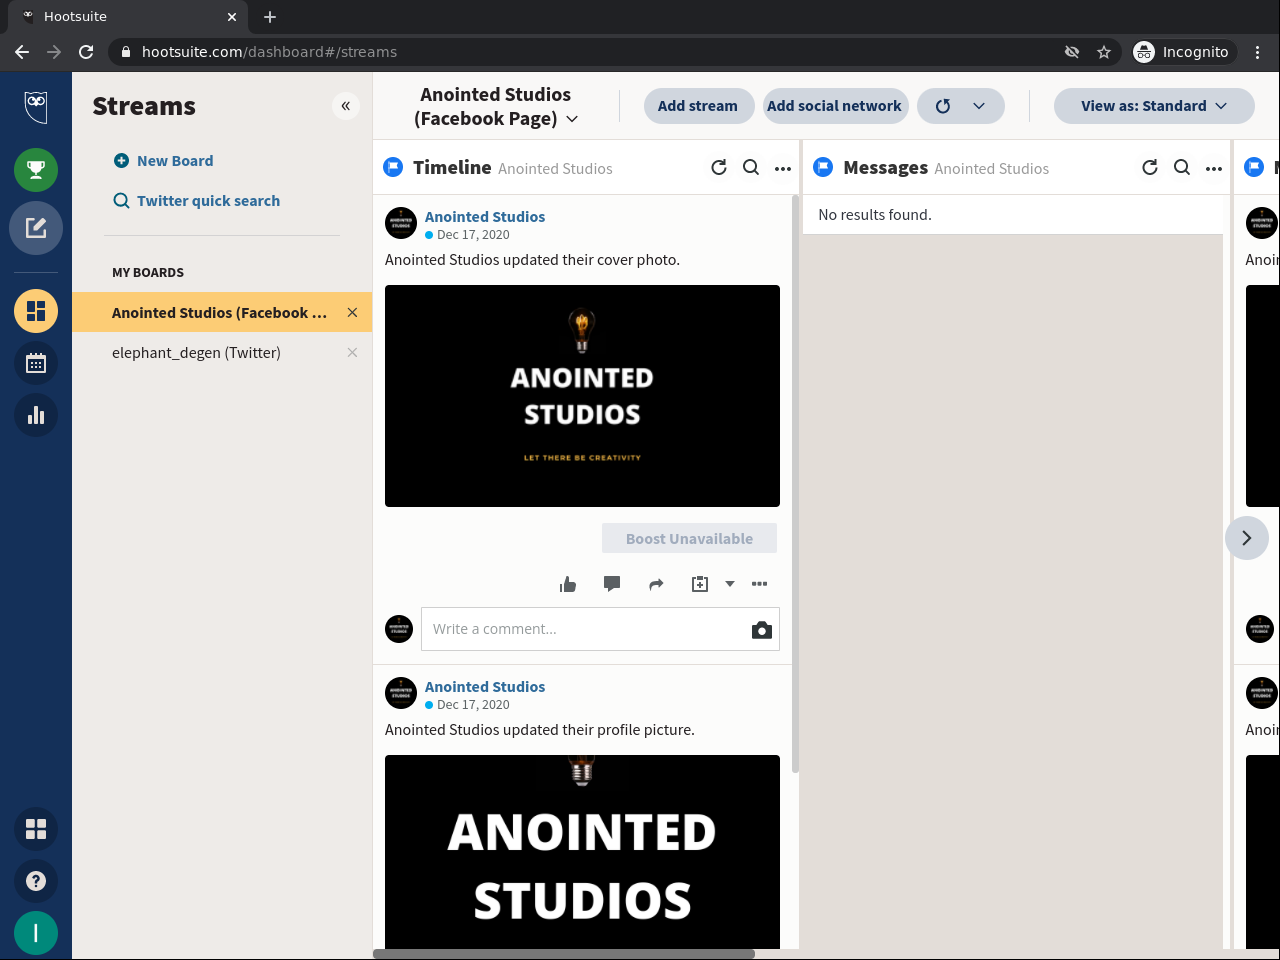Open the Incognito profile indicator
This screenshot has height=960, width=1280.
1182,52
